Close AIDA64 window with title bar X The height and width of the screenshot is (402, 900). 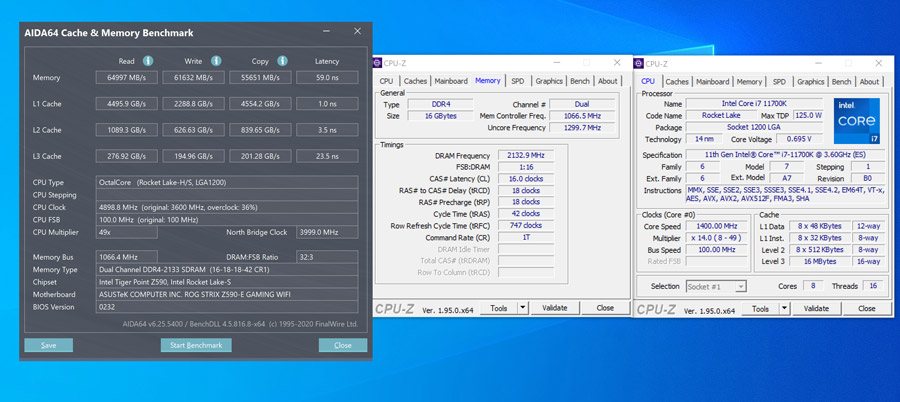[358, 31]
